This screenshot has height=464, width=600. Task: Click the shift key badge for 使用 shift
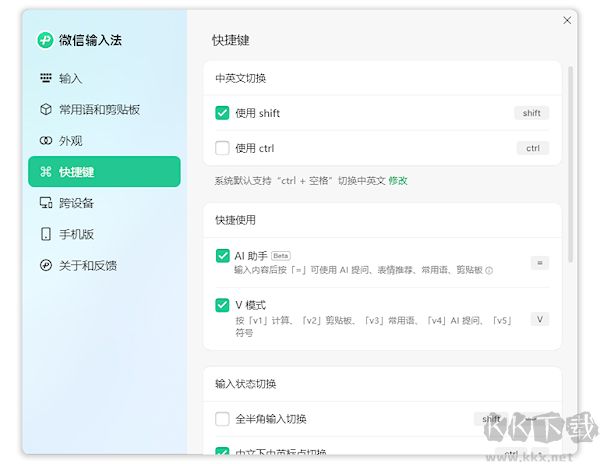532,113
